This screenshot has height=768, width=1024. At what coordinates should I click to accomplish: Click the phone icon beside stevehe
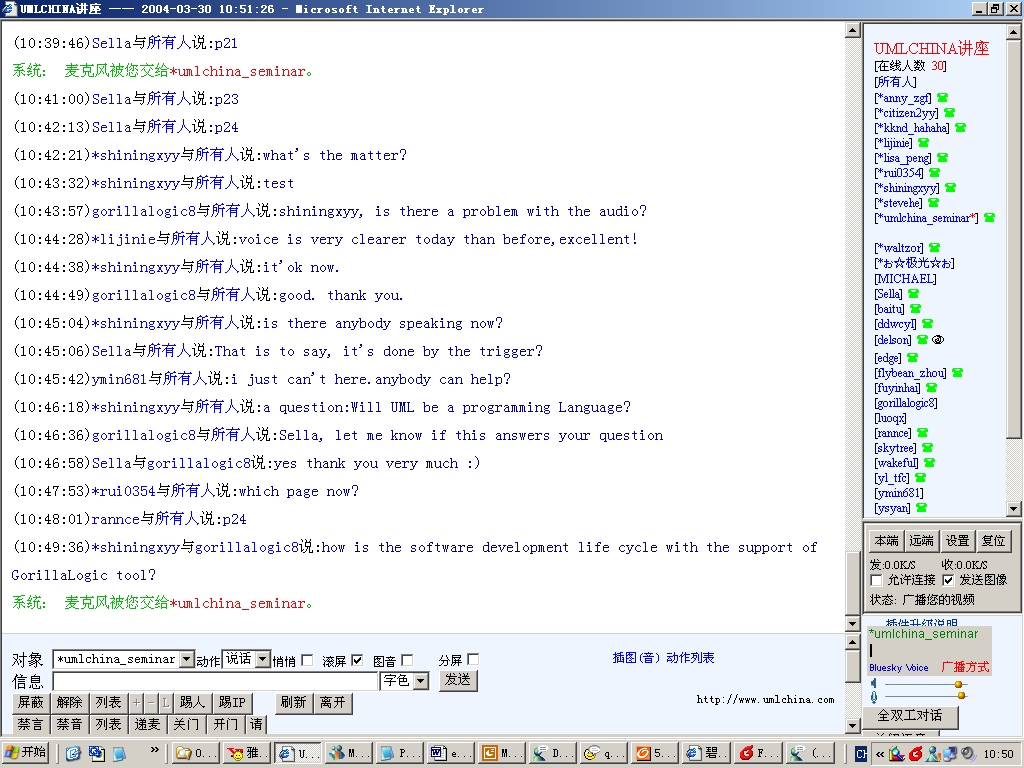click(934, 203)
